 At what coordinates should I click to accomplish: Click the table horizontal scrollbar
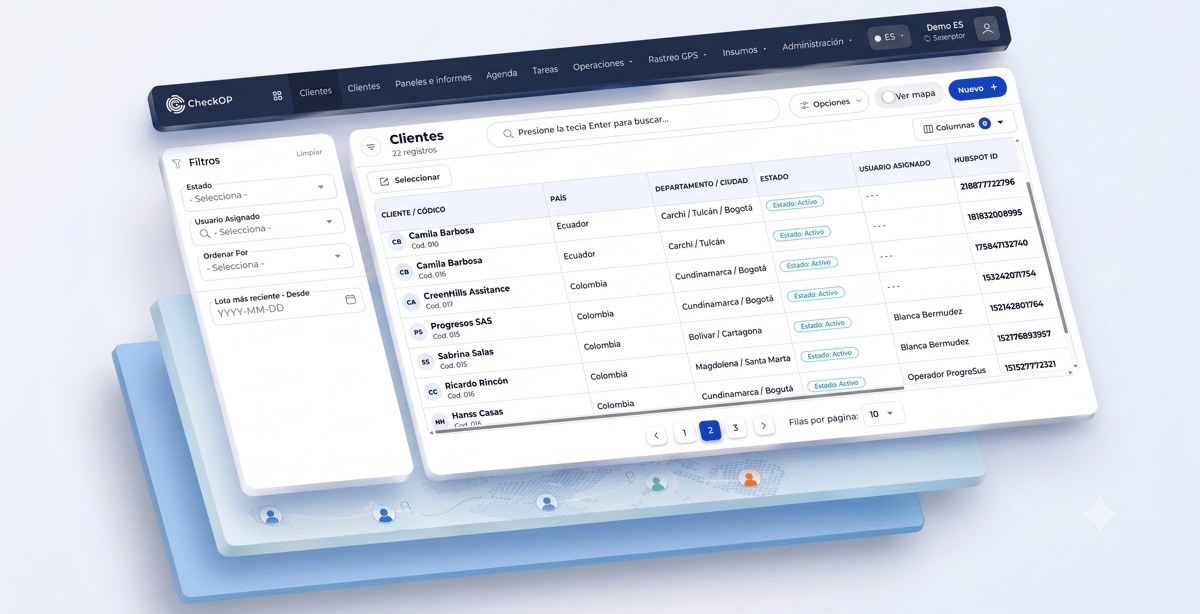click(668, 410)
